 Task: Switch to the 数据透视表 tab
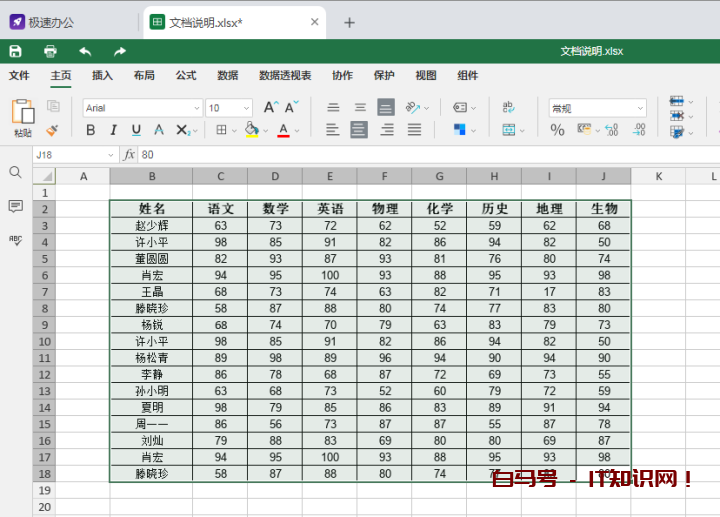click(285, 75)
